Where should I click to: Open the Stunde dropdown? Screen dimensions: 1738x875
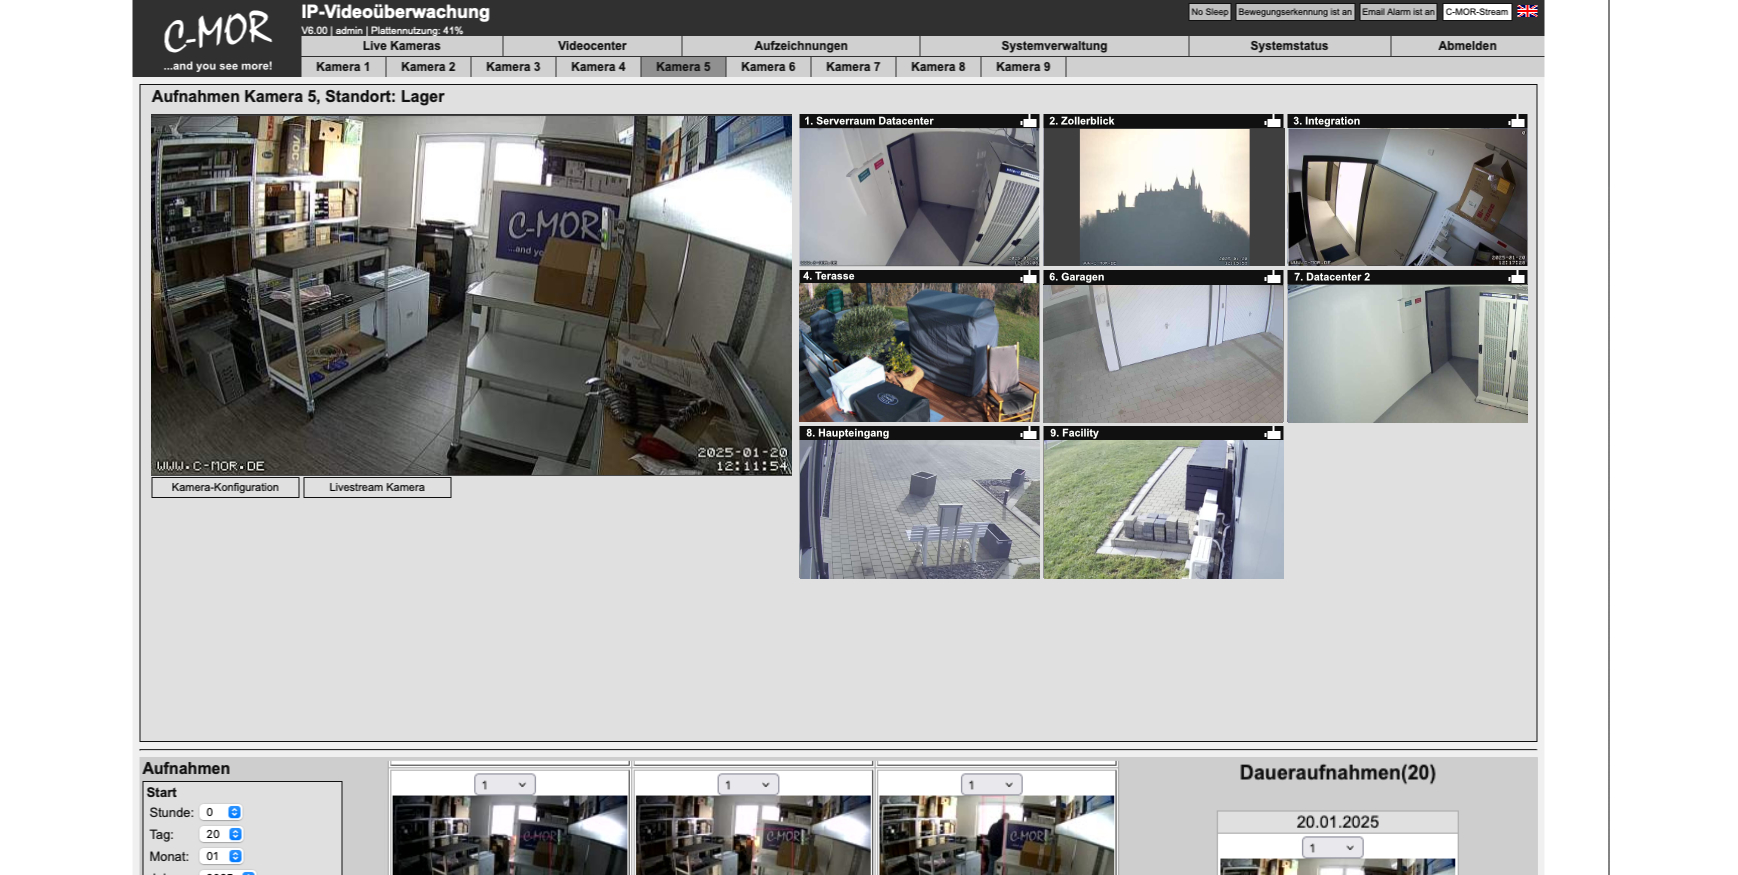[221, 812]
